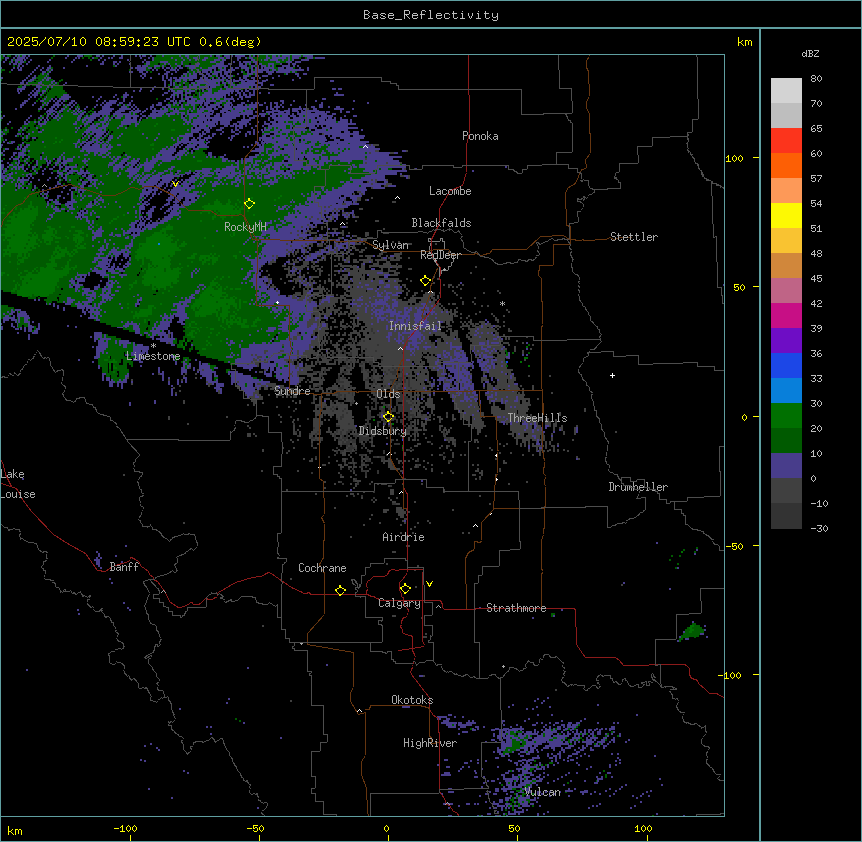Click the Drumheller label
Viewport: 862px width, 842px height.
point(638,487)
